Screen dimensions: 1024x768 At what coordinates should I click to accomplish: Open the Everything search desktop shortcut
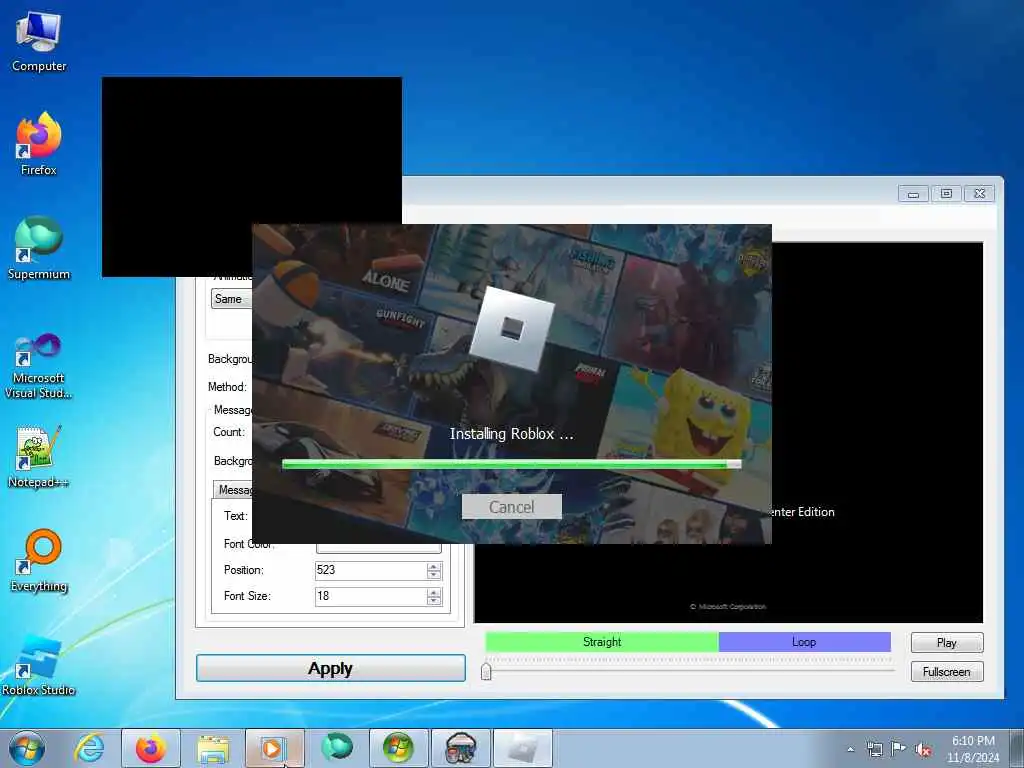[39, 560]
